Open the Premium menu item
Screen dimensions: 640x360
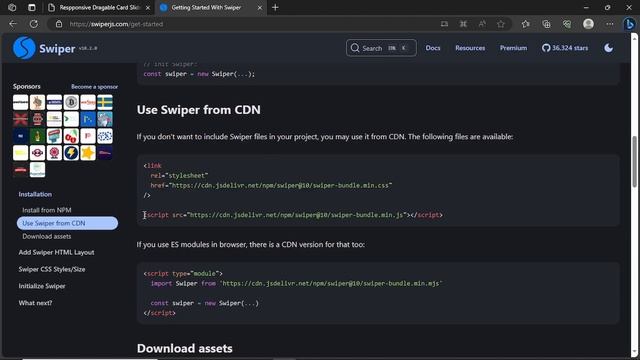coord(513,48)
